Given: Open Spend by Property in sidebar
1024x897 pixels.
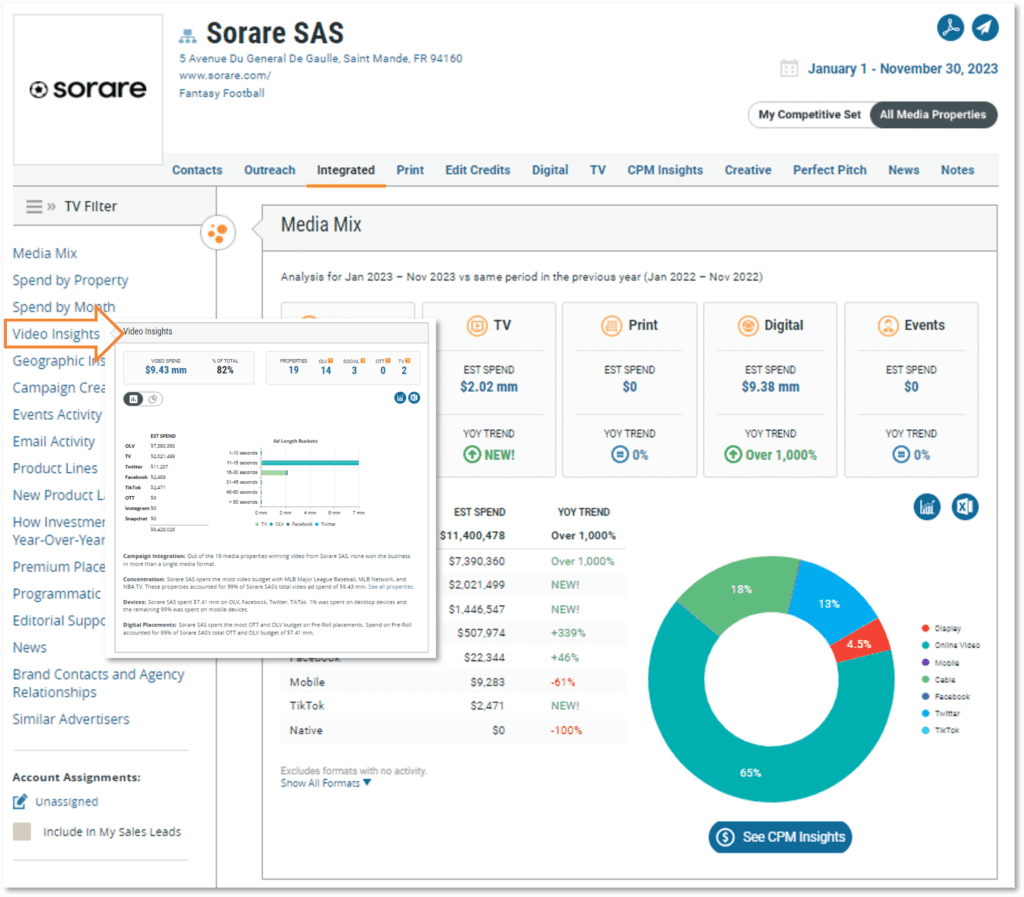Looking at the screenshot, I should [71, 280].
